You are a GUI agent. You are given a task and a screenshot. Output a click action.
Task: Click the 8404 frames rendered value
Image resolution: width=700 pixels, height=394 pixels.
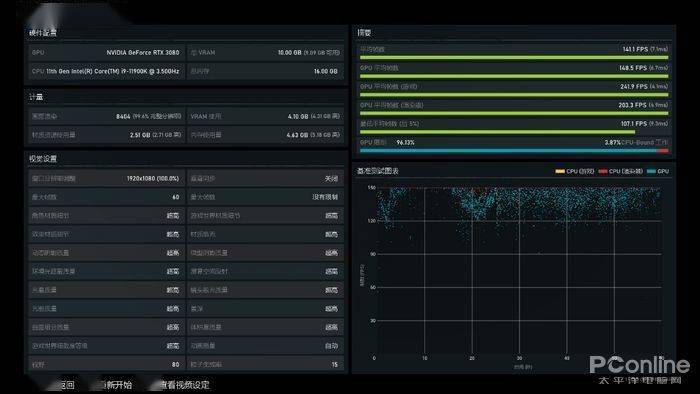click(123, 116)
